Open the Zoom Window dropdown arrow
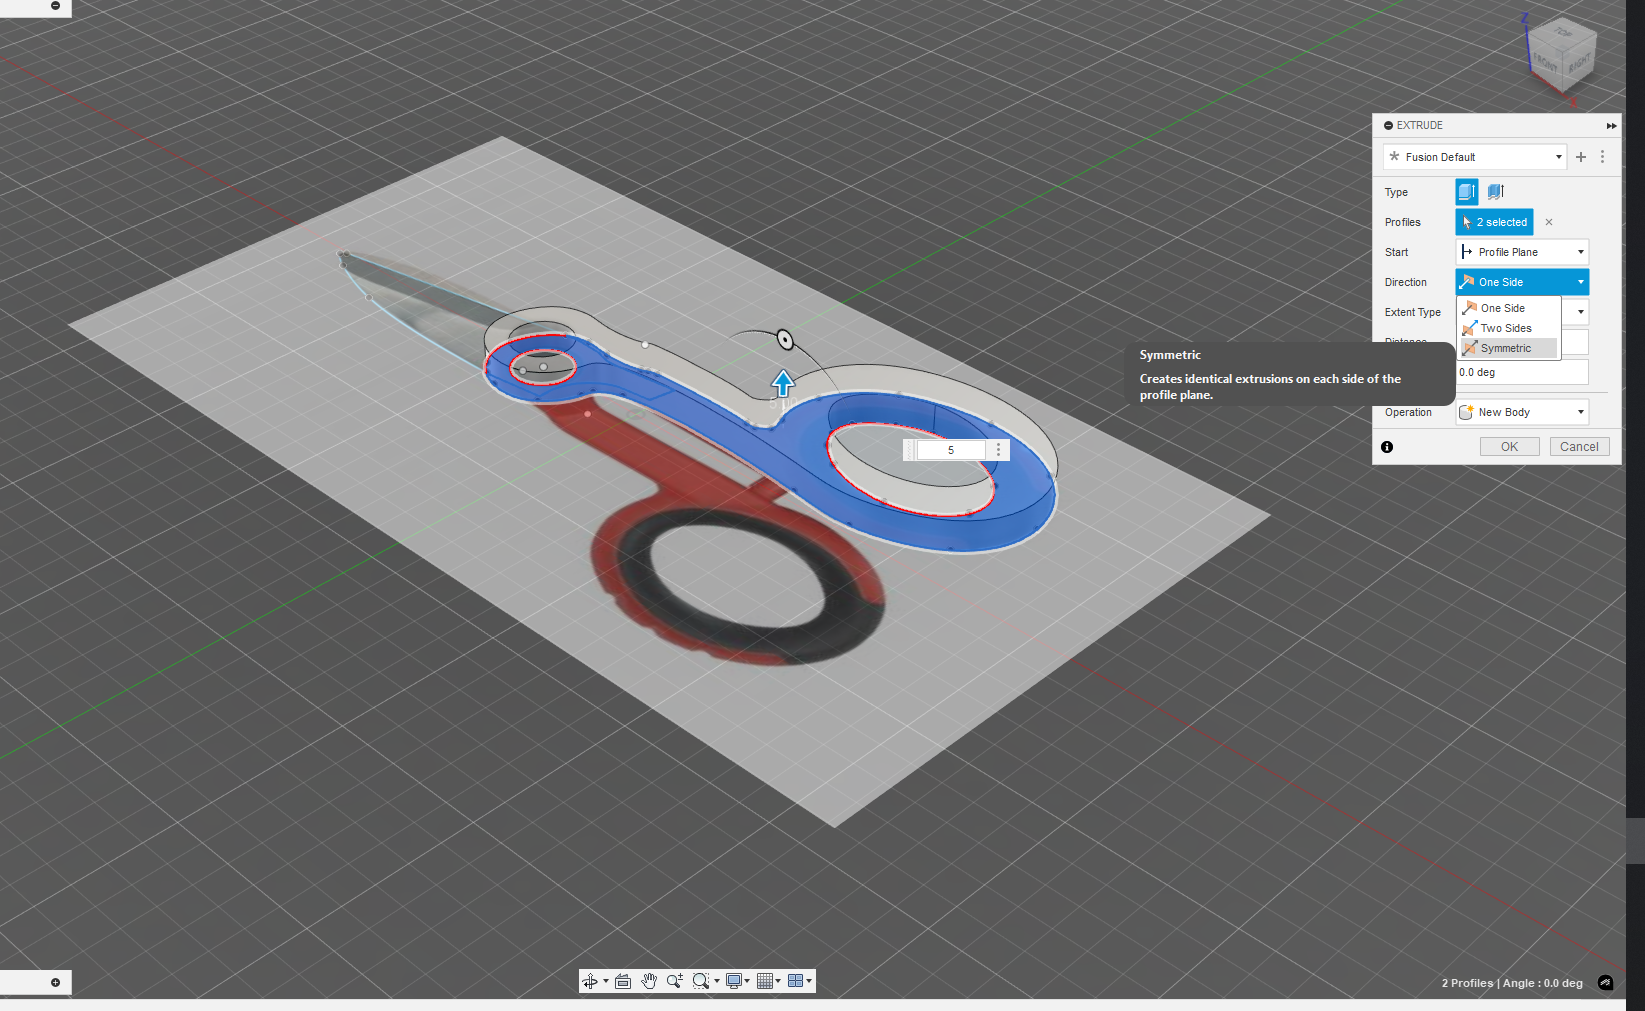This screenshot has height=1011, width=1645. (x=717, y=981)
